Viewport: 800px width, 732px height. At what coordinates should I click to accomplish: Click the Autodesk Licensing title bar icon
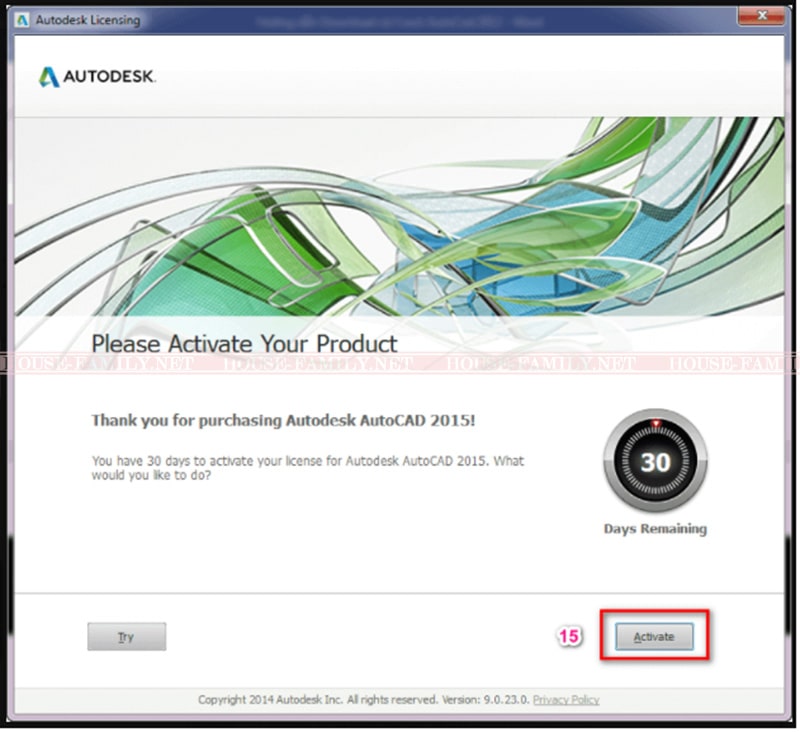click(22, 20)
